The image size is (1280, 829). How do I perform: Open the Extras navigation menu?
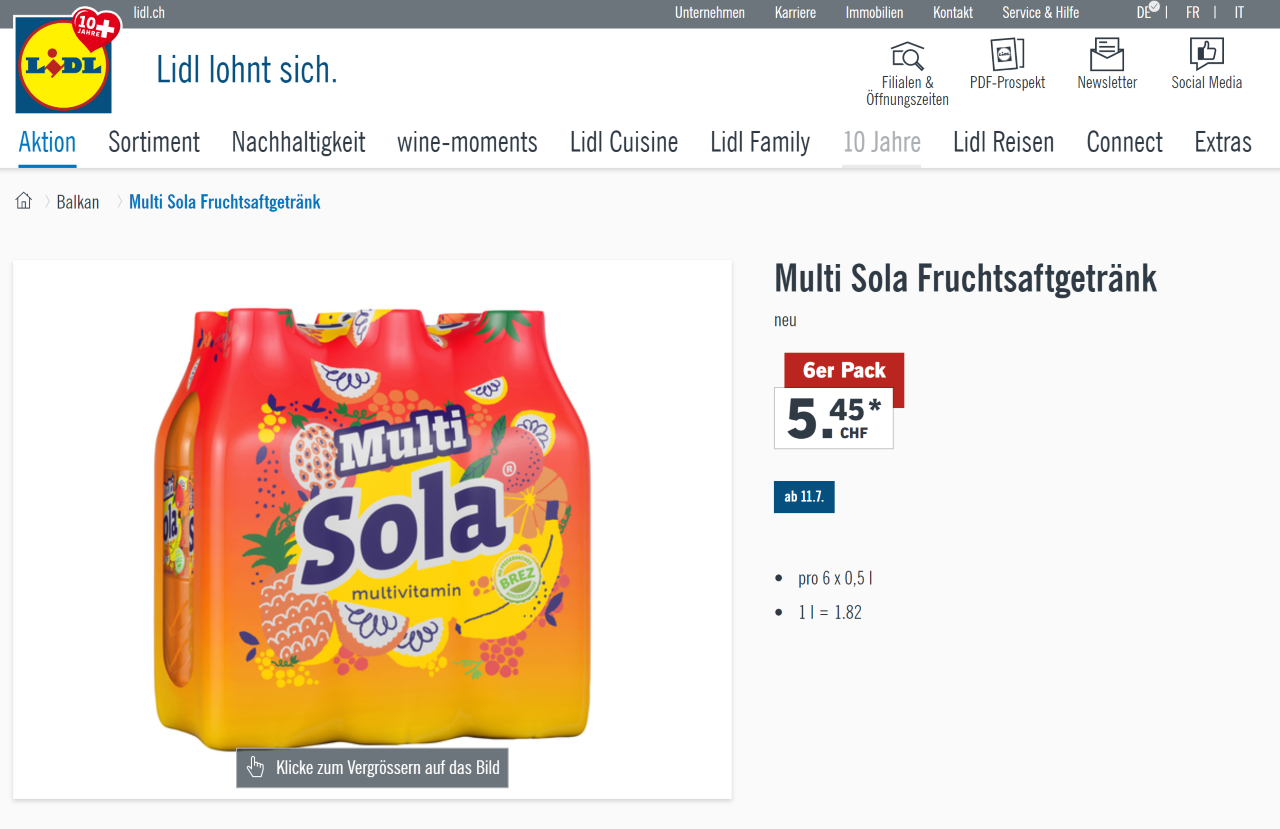[x=1222, y=142]
